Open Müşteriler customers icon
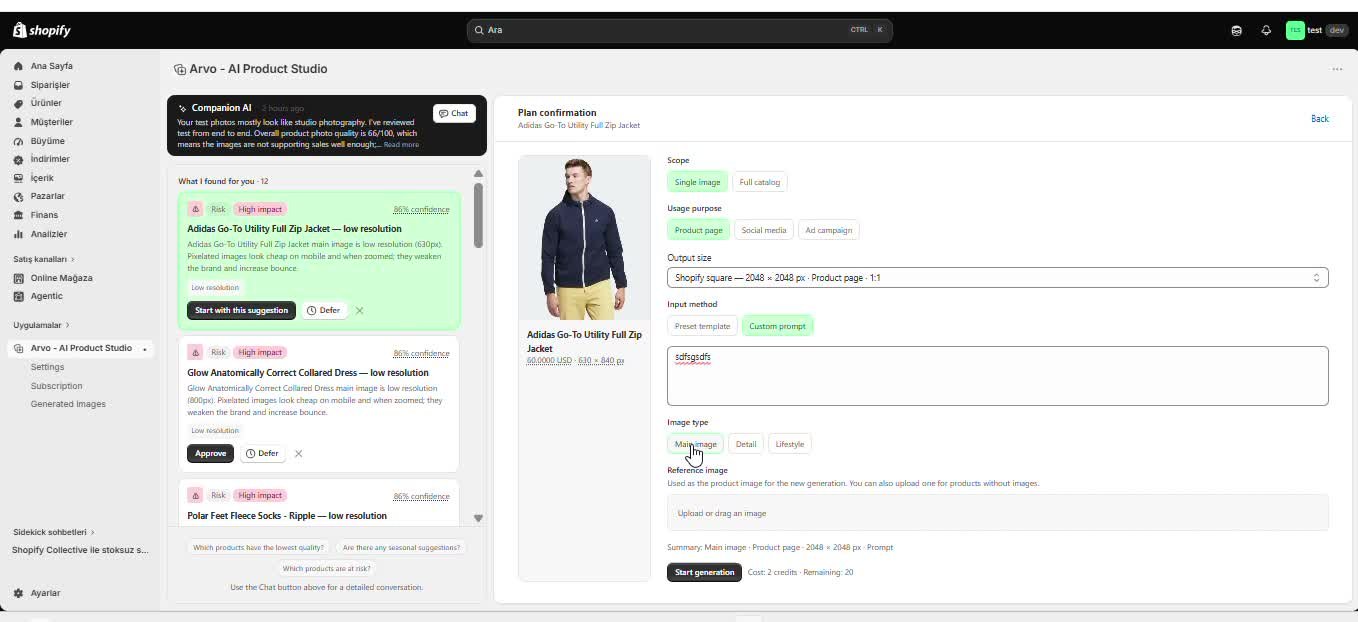Viewport: 1358px width, 622px height. (18, 122)
